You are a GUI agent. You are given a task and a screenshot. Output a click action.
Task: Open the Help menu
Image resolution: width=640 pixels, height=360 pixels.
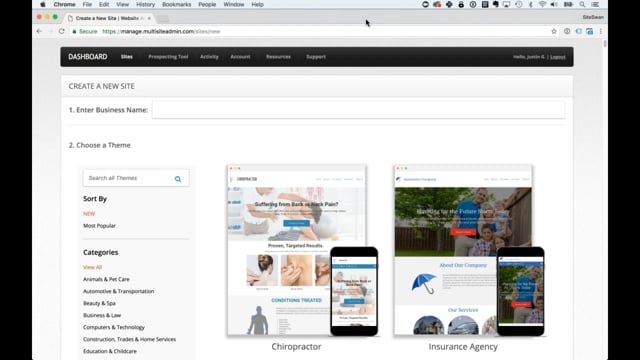click(x=257, y=4)
